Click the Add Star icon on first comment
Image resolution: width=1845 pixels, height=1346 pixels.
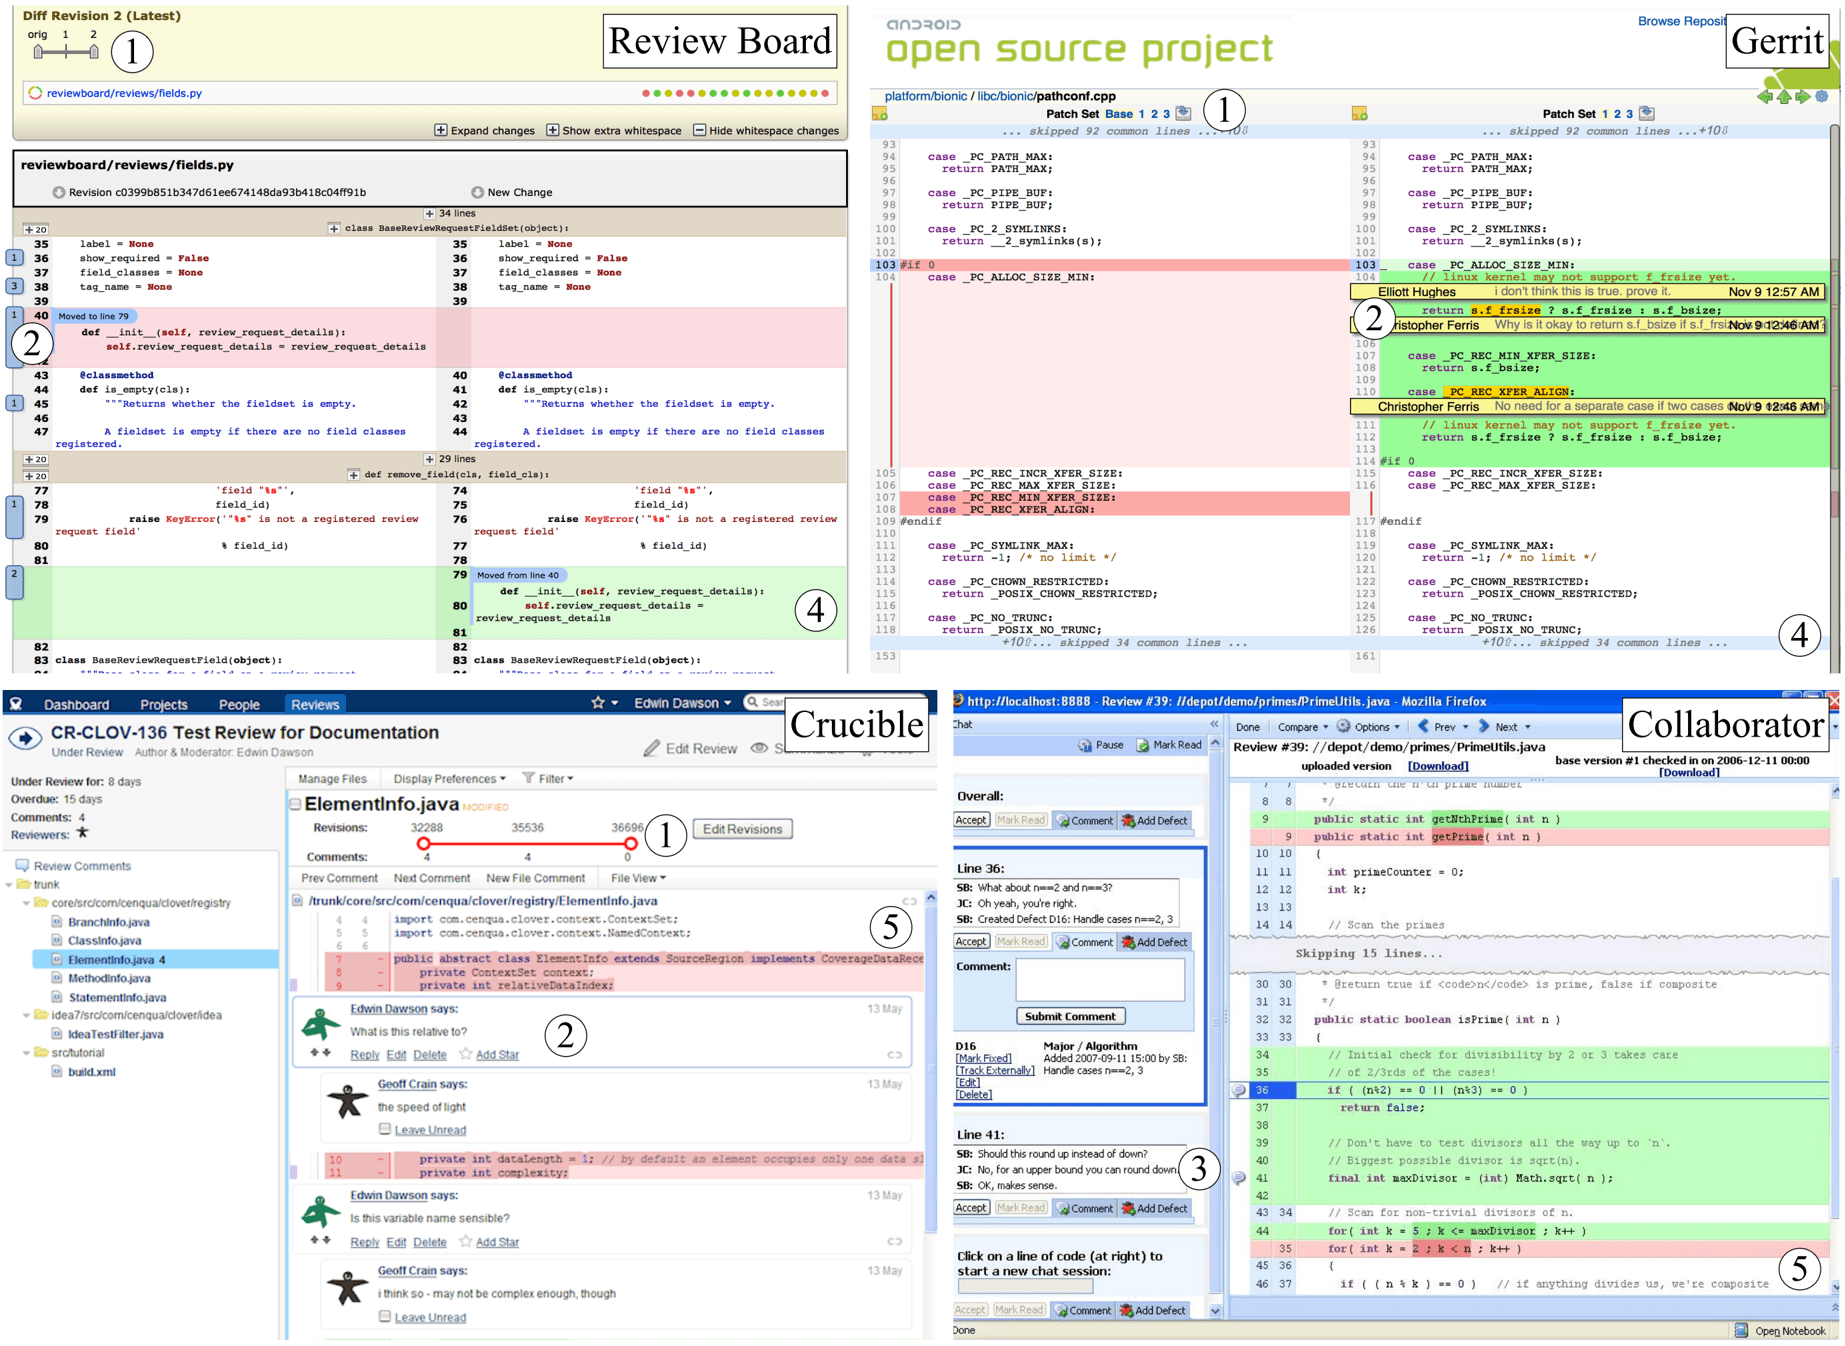[x=466, y=1054]
